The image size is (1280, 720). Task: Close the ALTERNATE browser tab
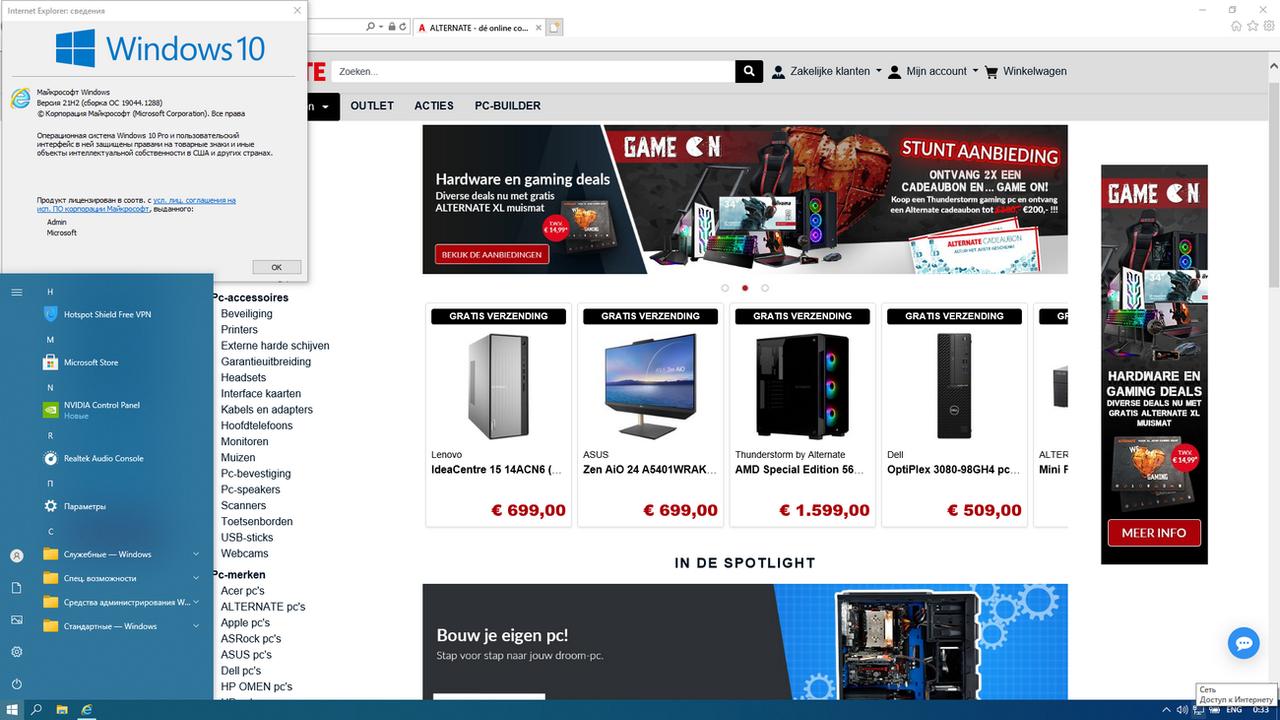(537, 28)
